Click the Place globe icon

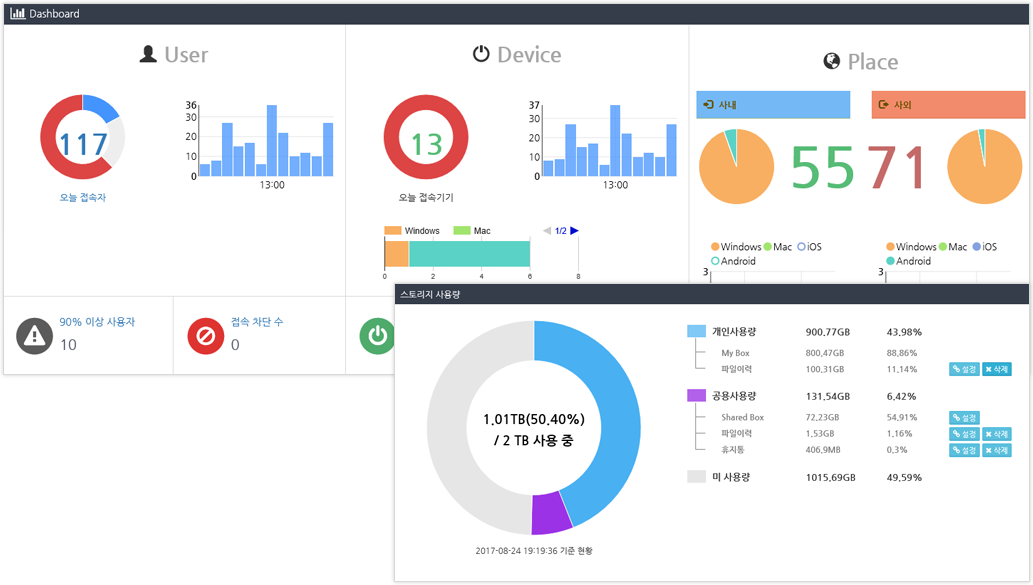pos(831,62)
